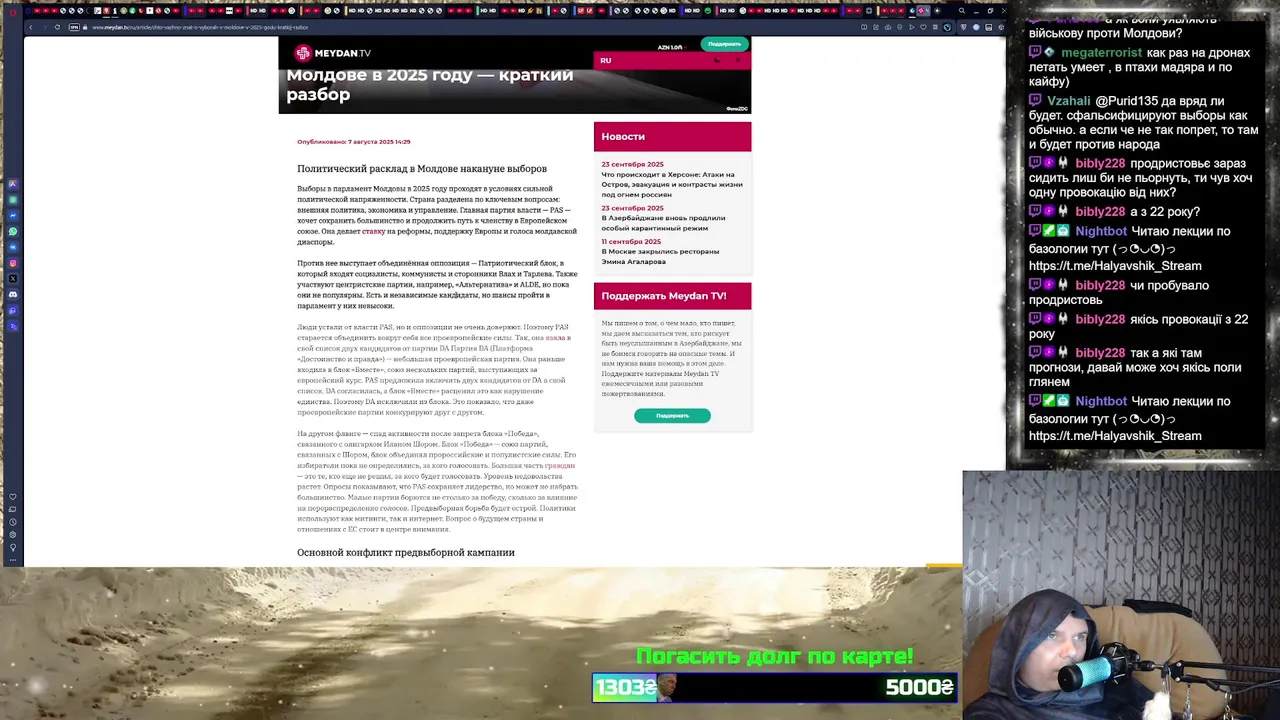Open Discord in the browser sidebar
Screen dimensions: 1280x720
click(13, 294)
